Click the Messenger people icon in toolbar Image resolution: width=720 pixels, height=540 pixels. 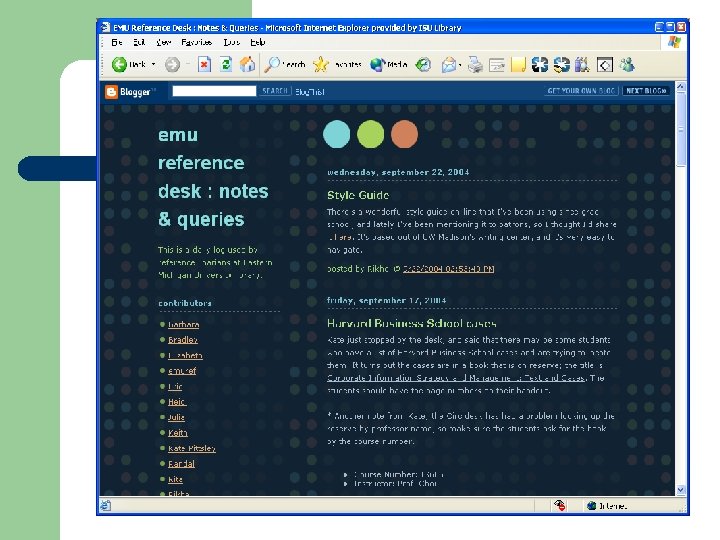point(627,65)
